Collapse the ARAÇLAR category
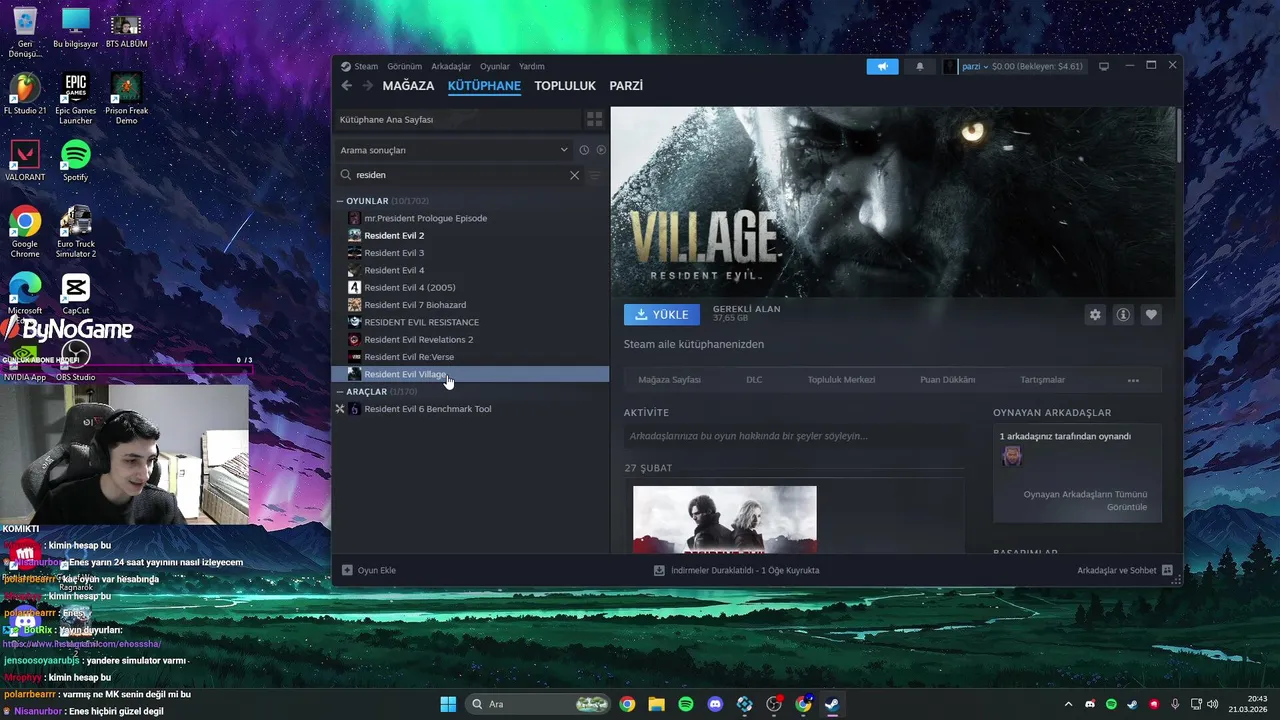The image size is (1280, 720). pyautogui.click(x=340, y=392)
